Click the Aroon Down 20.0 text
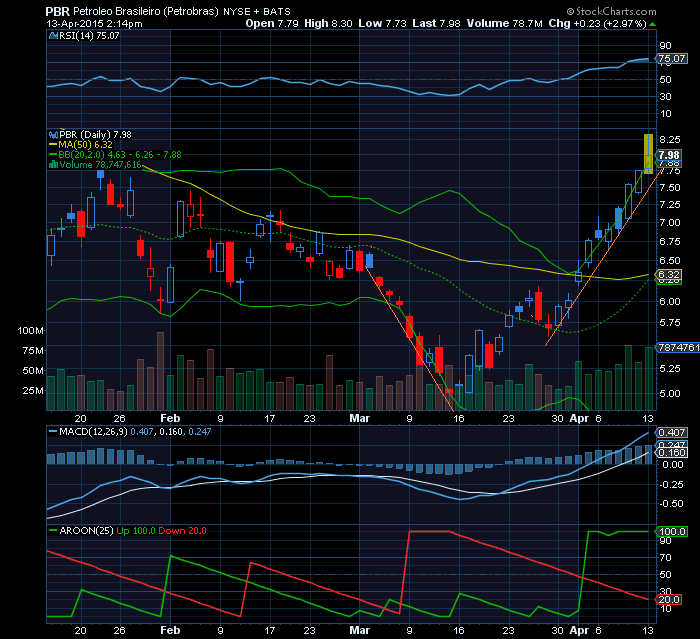 coord(182,530)
